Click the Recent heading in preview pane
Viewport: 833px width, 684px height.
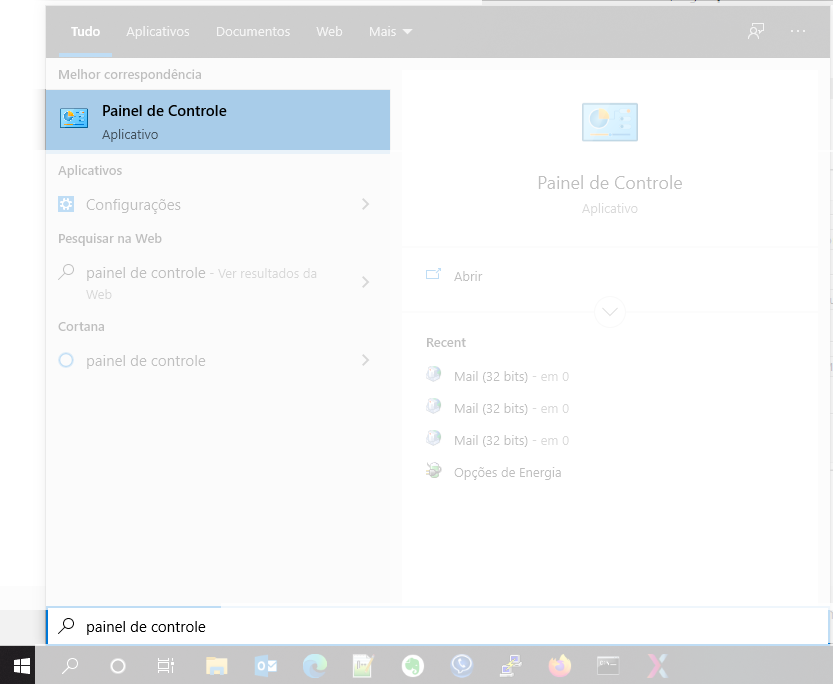[x=446, y=343]
